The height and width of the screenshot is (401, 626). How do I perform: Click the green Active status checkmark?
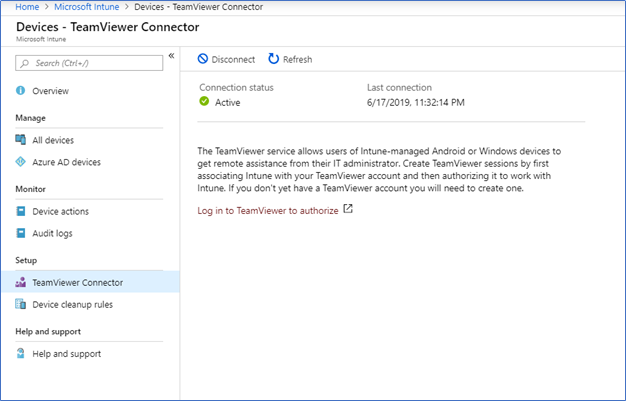[x=204, y=101]
